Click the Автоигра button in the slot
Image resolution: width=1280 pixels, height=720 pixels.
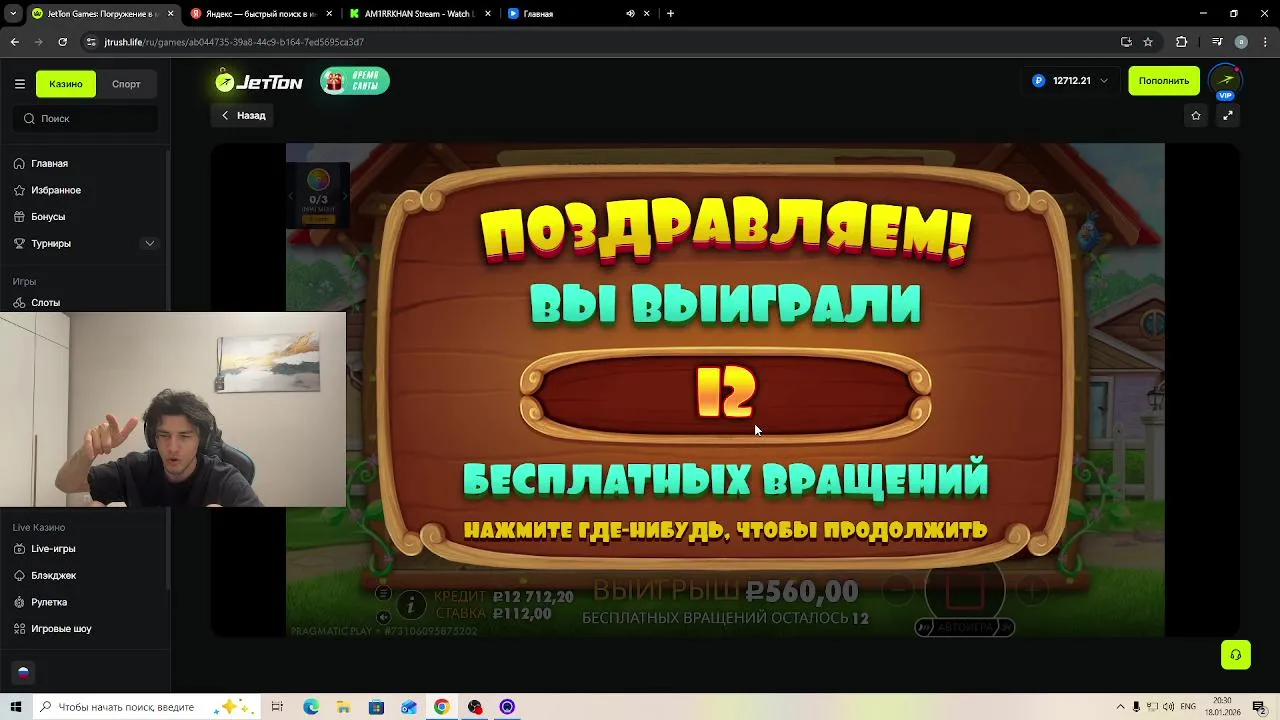click(x=965, y=627)
